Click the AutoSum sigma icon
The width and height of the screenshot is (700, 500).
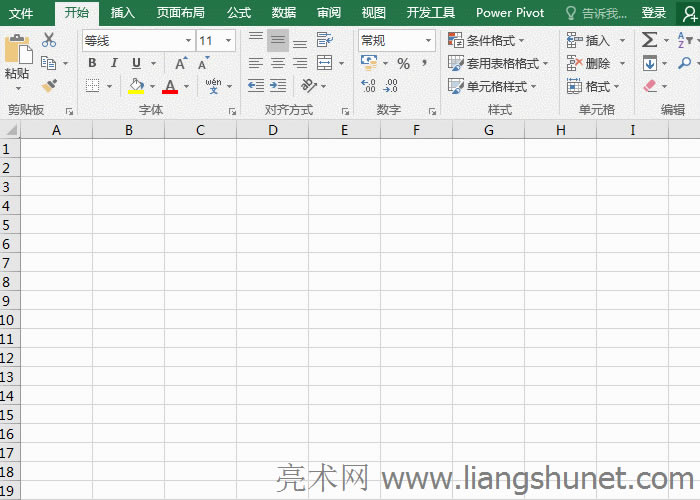point(650,40)
